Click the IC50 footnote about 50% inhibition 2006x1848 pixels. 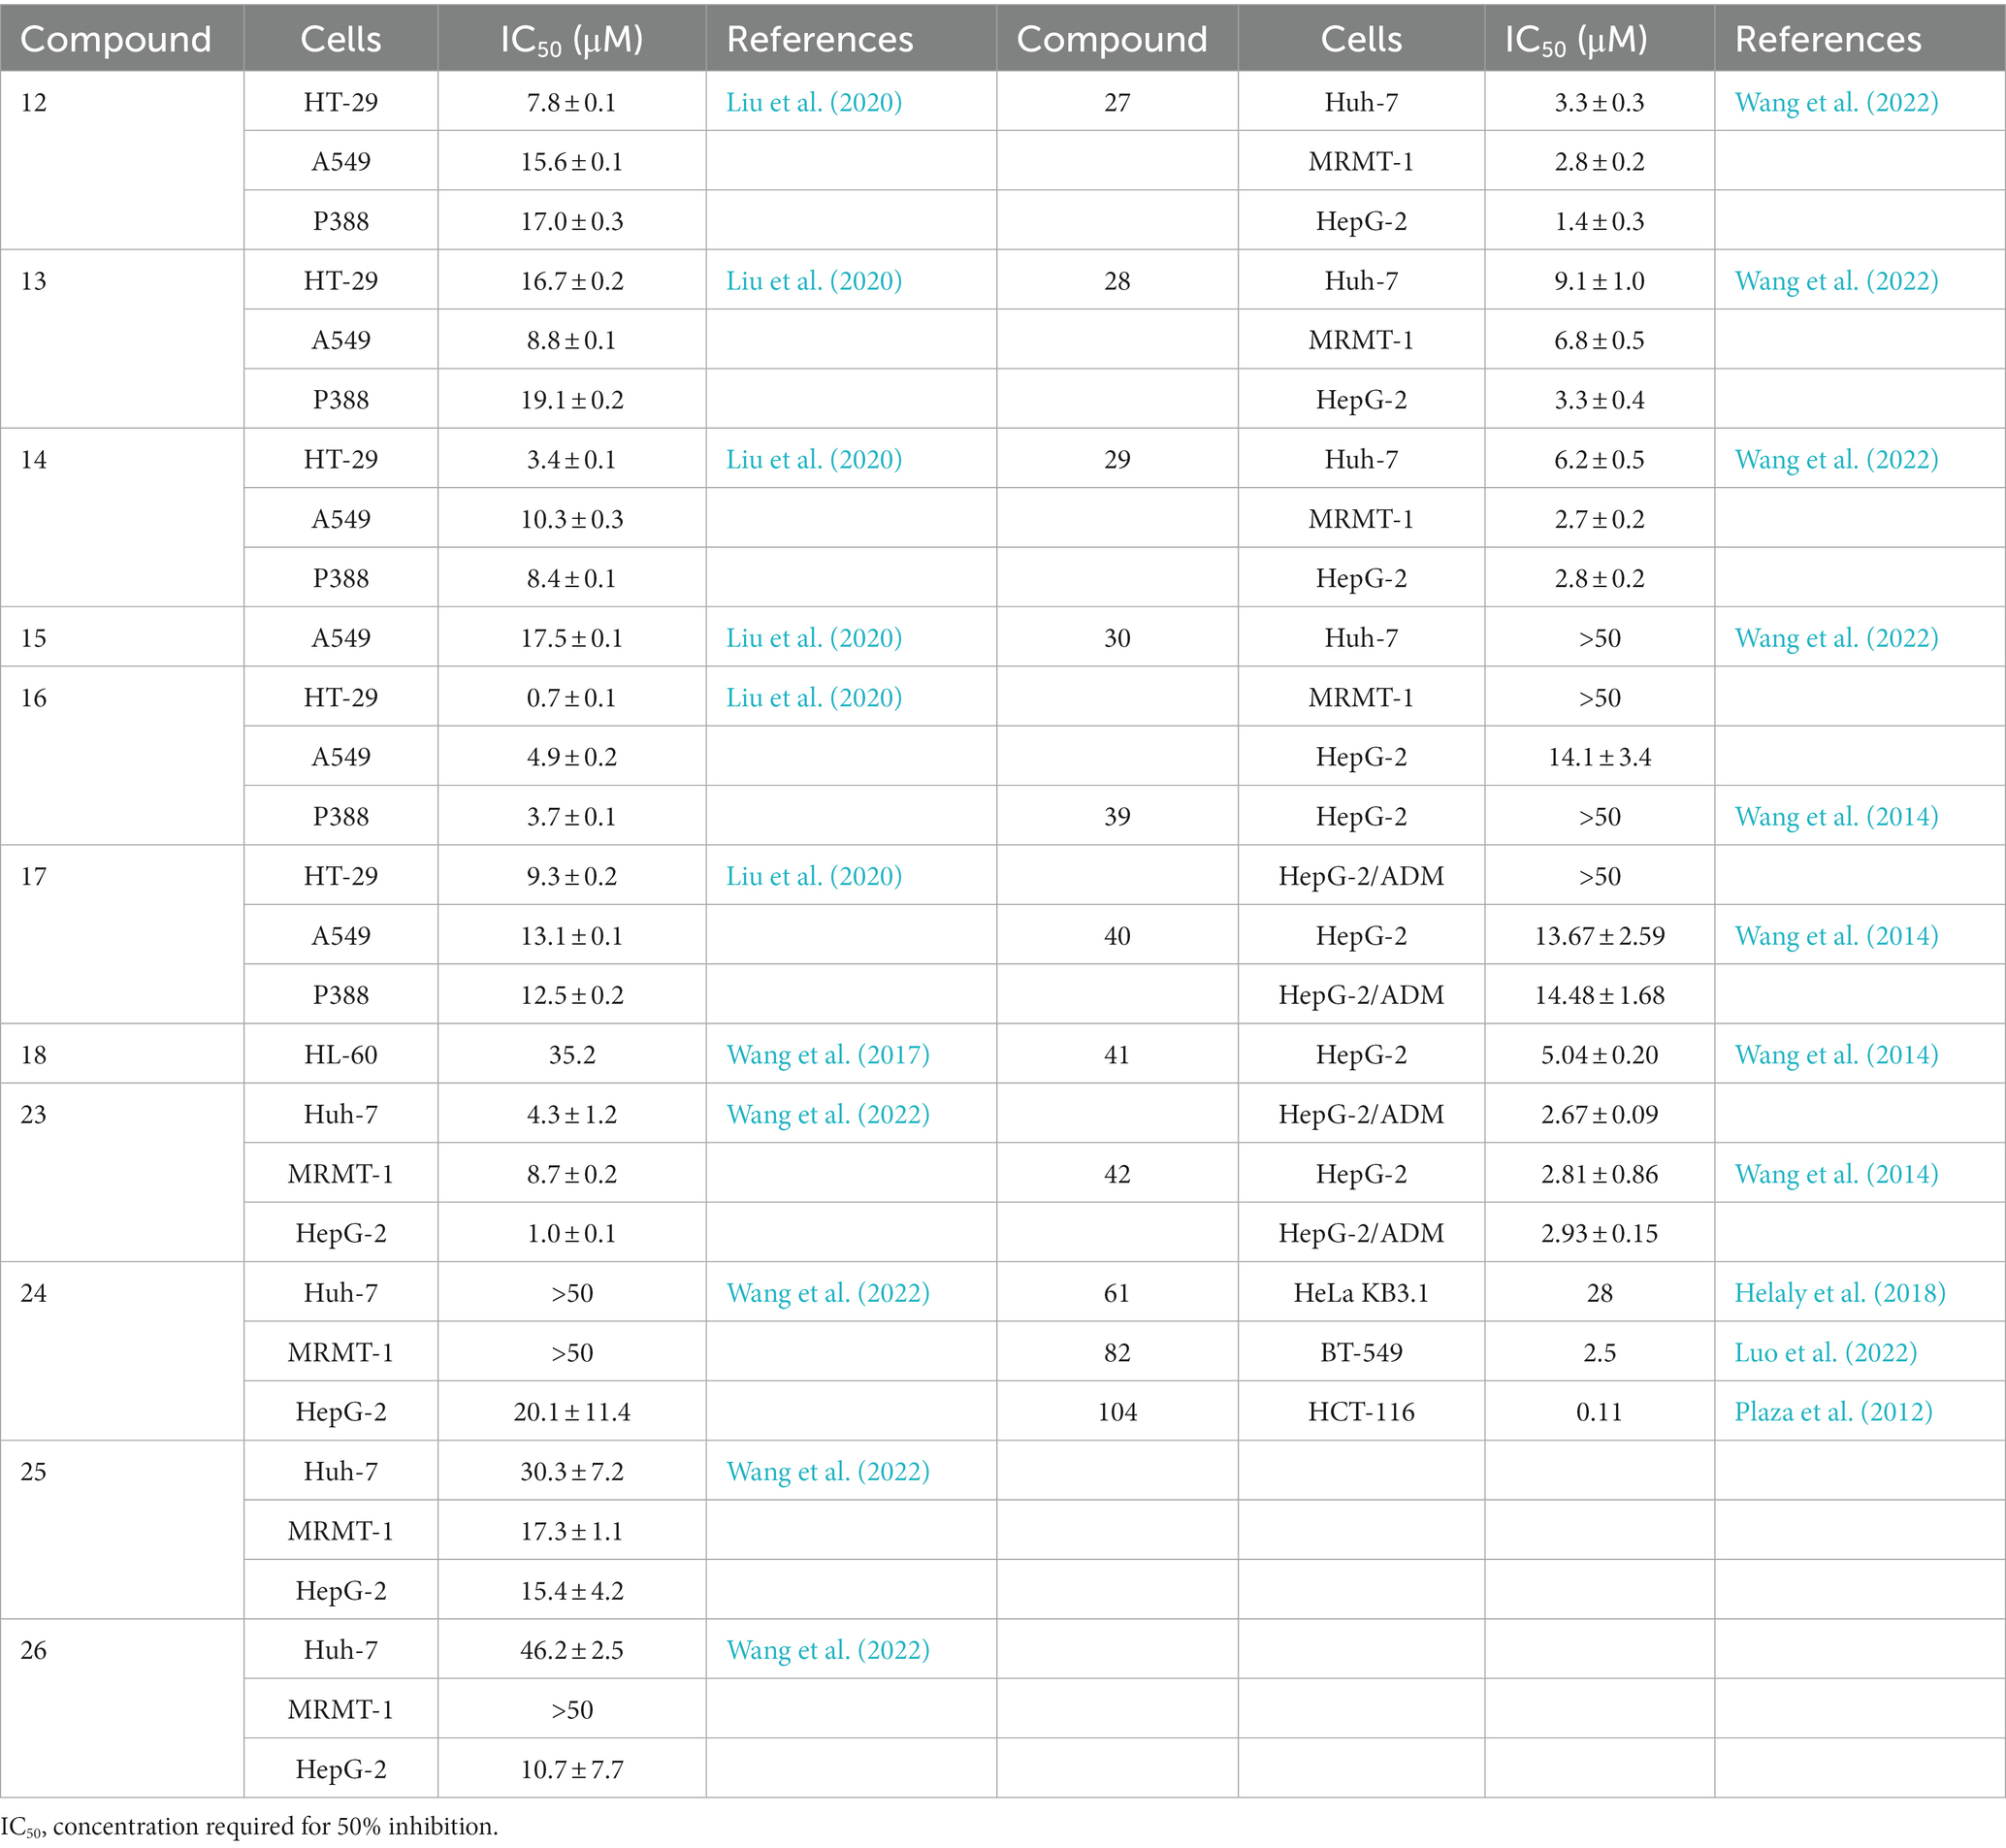(x=249, y=1827)
